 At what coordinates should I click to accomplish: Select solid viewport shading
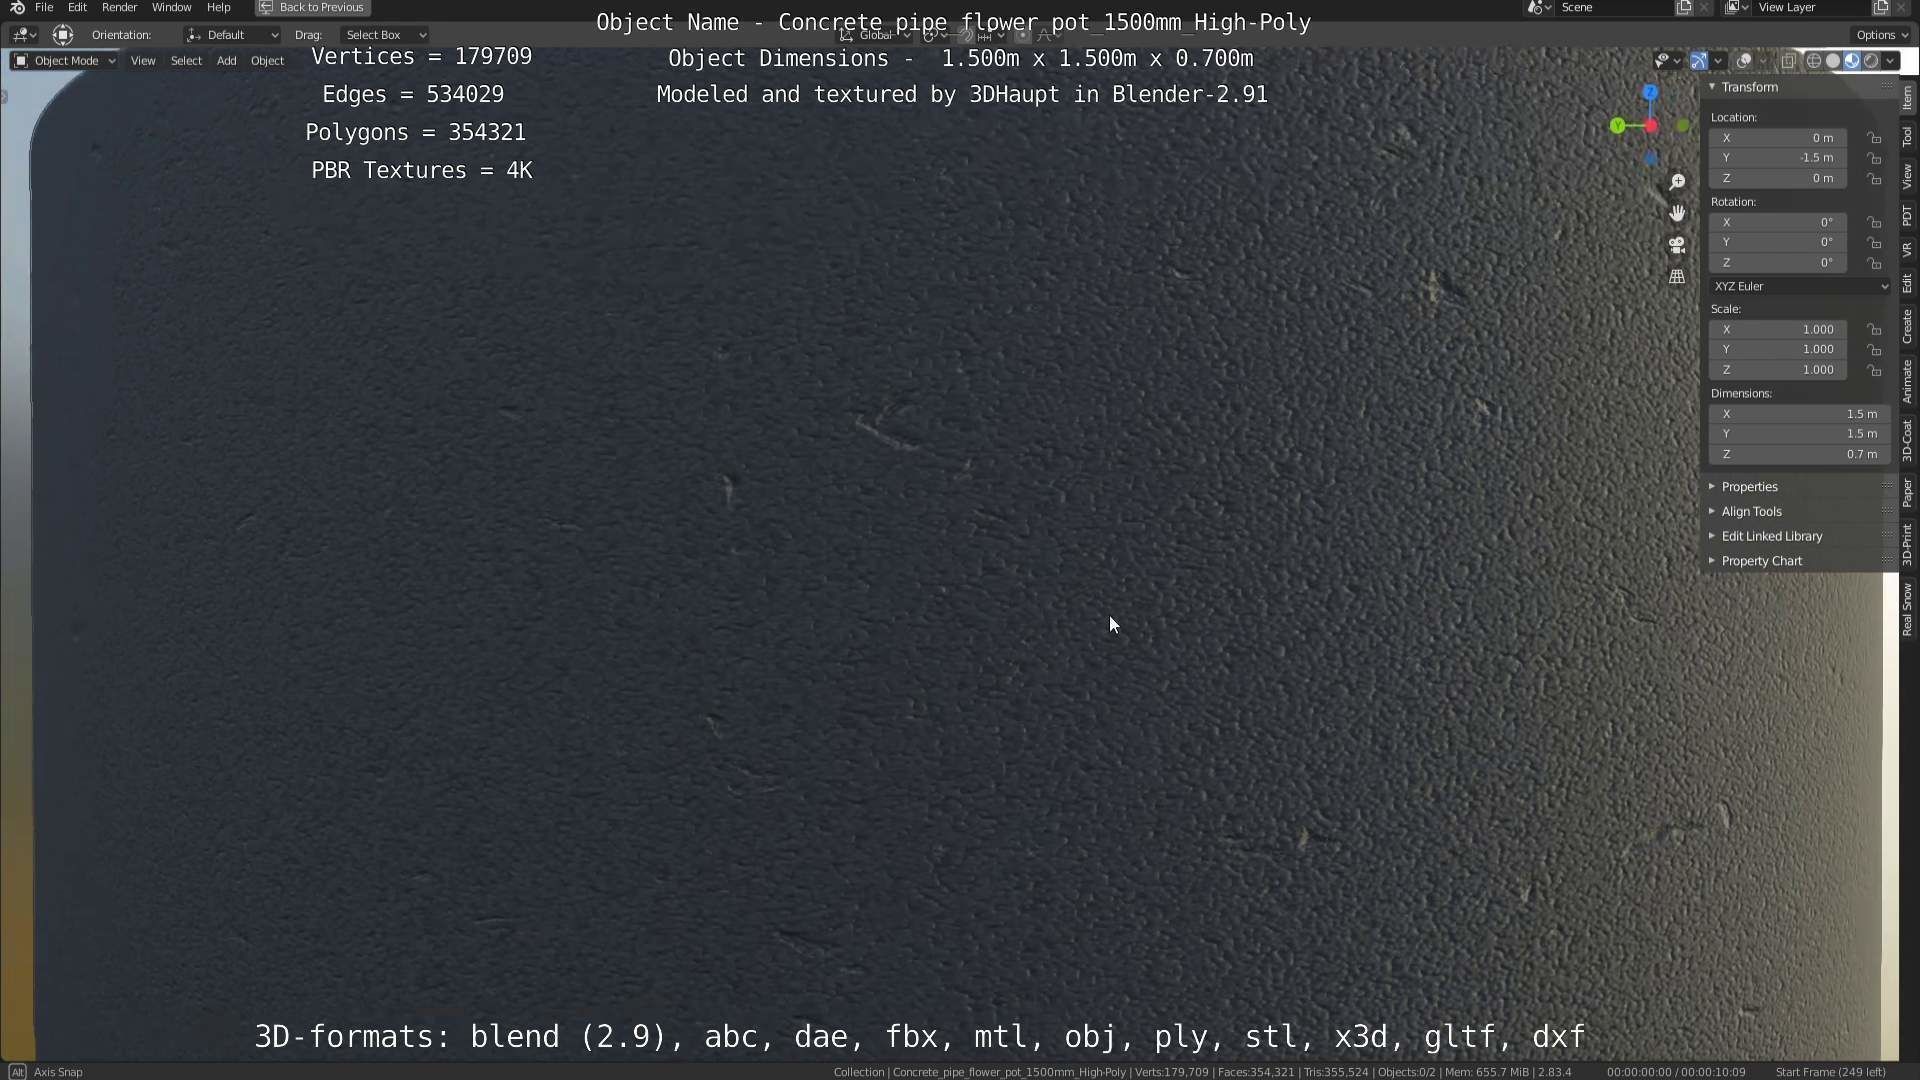click(1833, 61)
